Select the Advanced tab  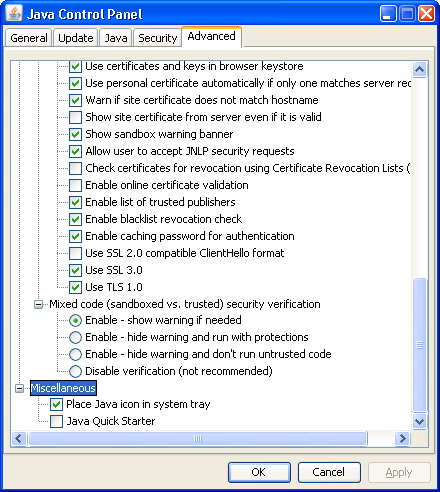click(x=211, y=36)
